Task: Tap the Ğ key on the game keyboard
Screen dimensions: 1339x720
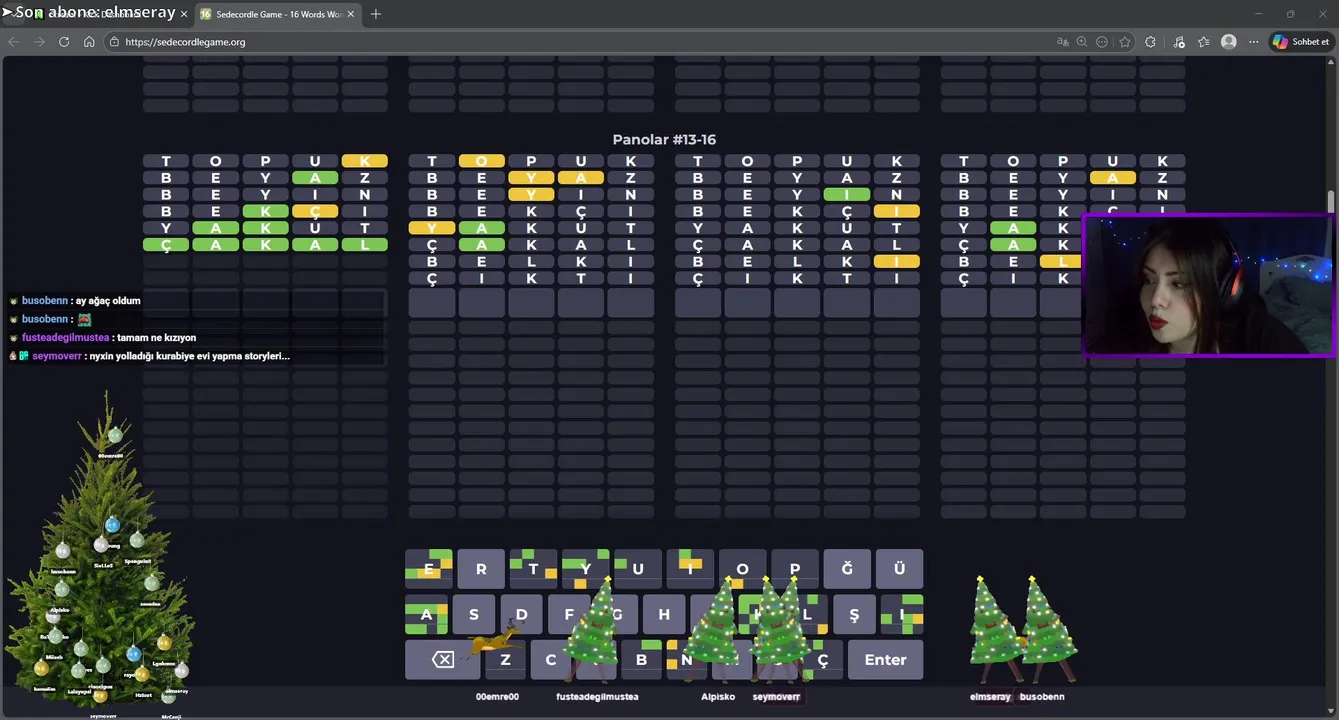Action: point(847,569)
